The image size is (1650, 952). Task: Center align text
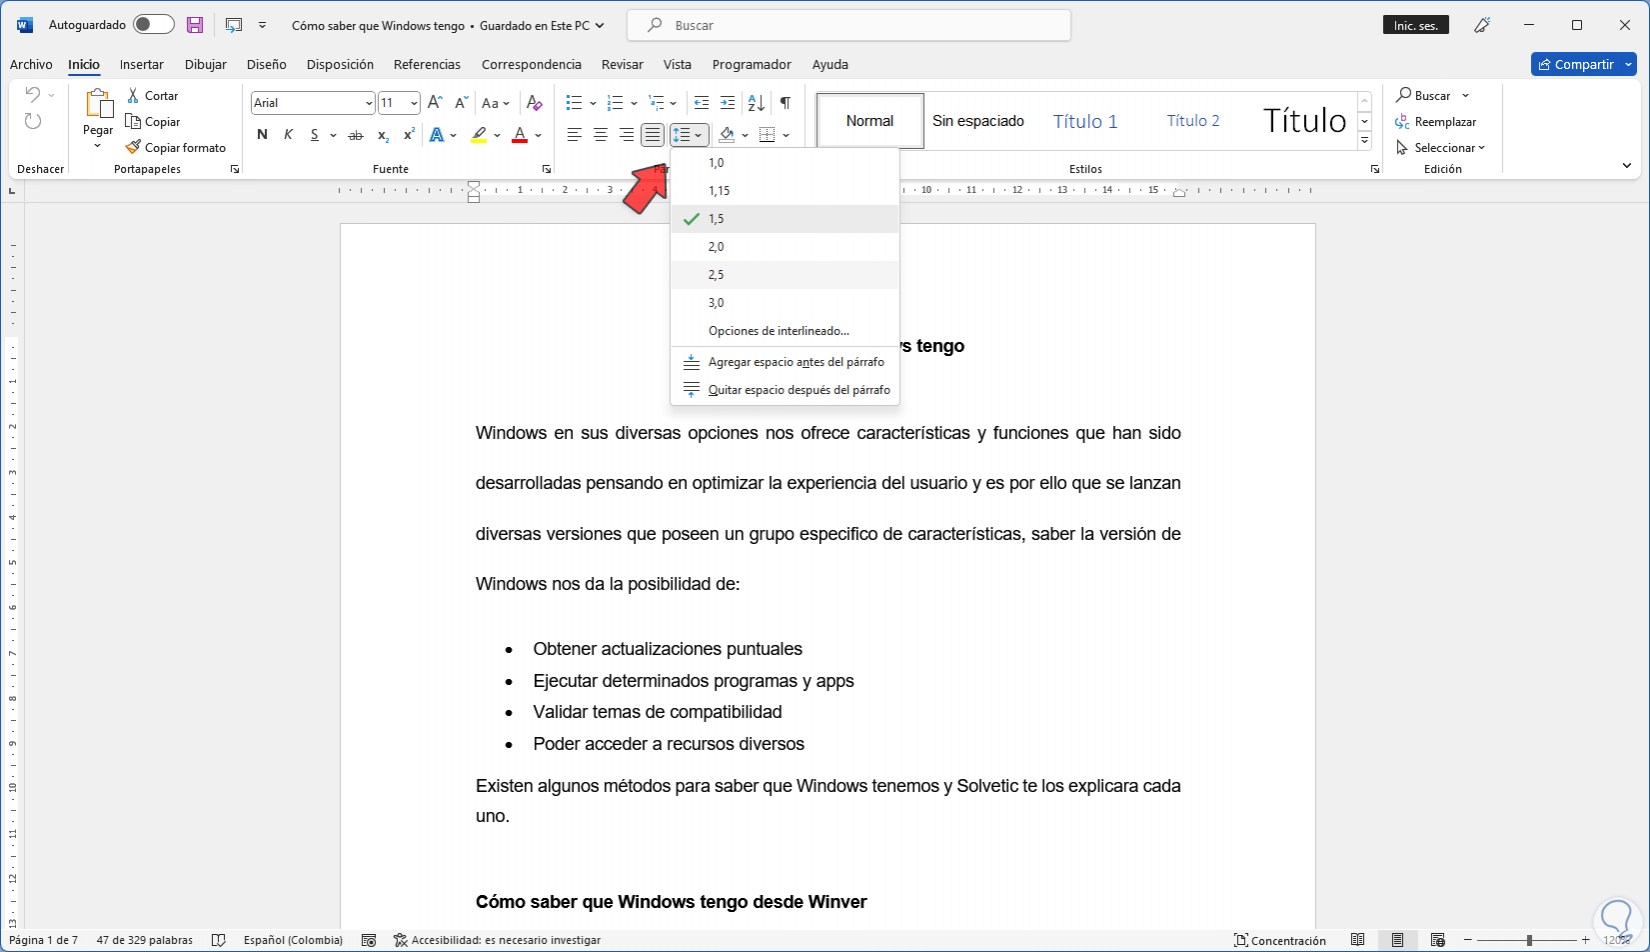600,135
